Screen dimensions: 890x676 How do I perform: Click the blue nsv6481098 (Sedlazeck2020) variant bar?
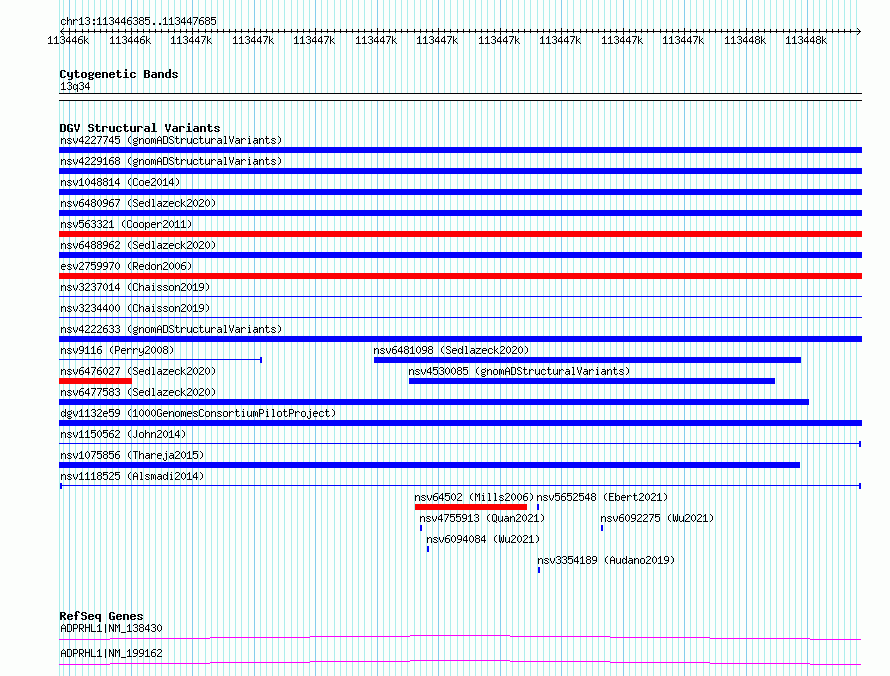click(587, 360)
